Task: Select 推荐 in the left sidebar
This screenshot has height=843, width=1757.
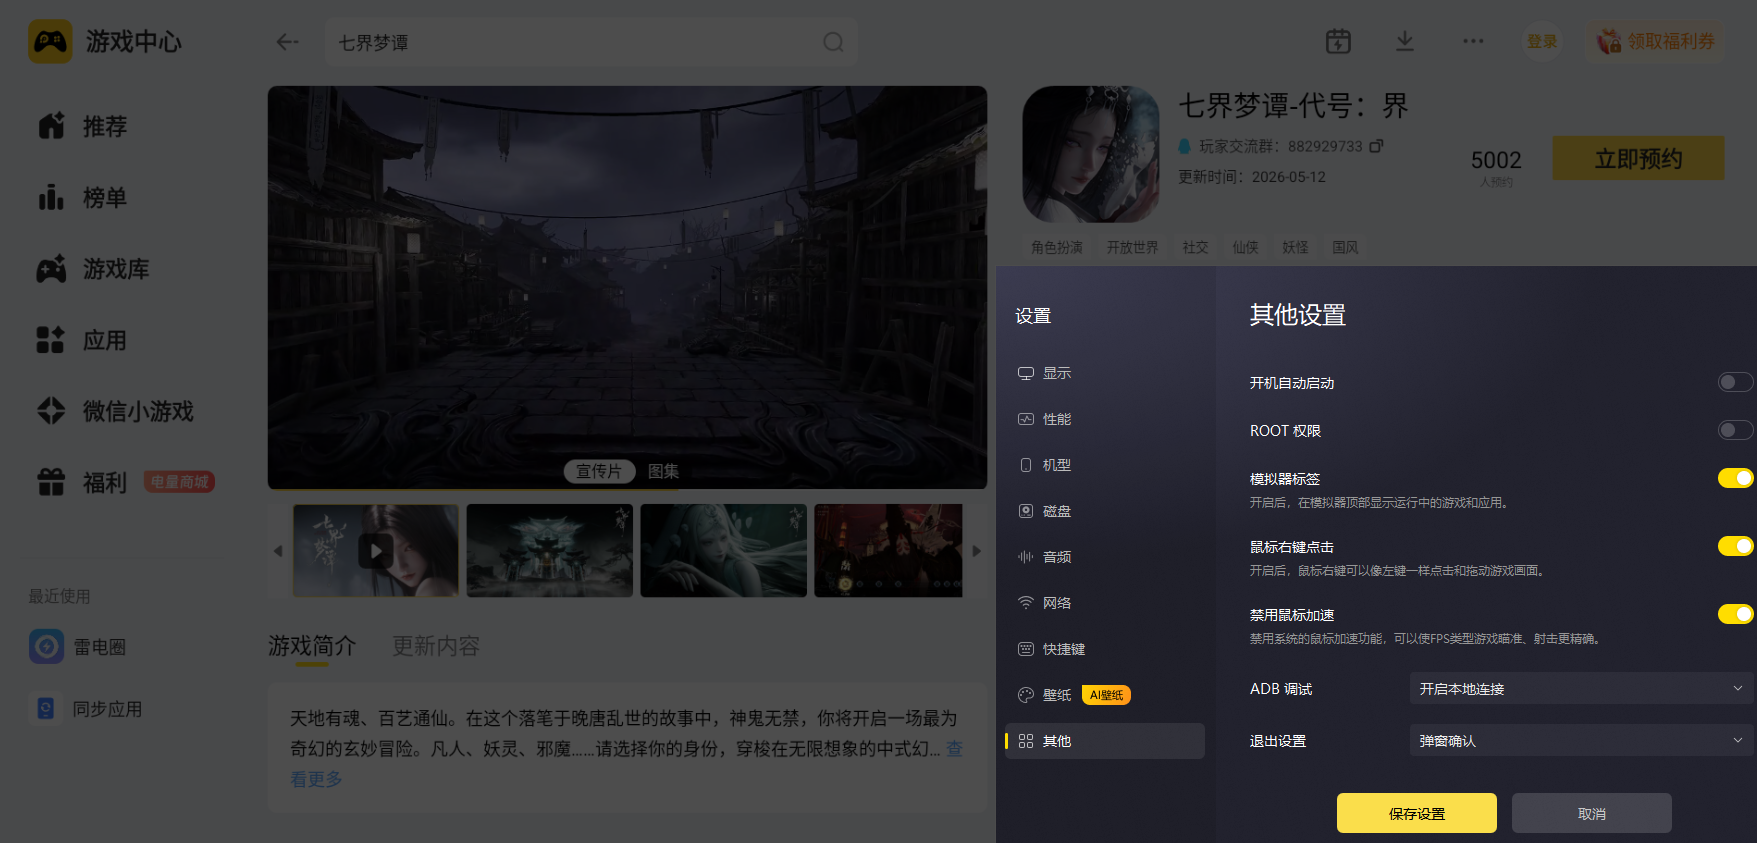Action: coord(83,126)
